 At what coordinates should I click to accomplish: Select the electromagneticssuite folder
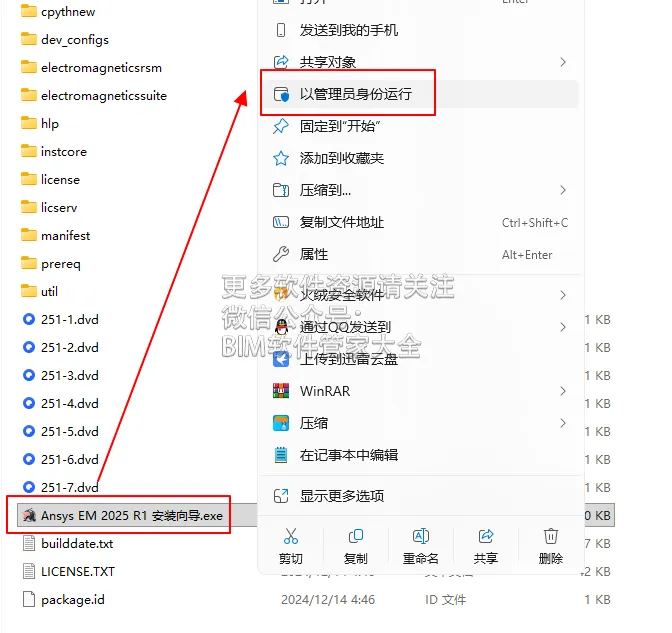tap(104, 96)
